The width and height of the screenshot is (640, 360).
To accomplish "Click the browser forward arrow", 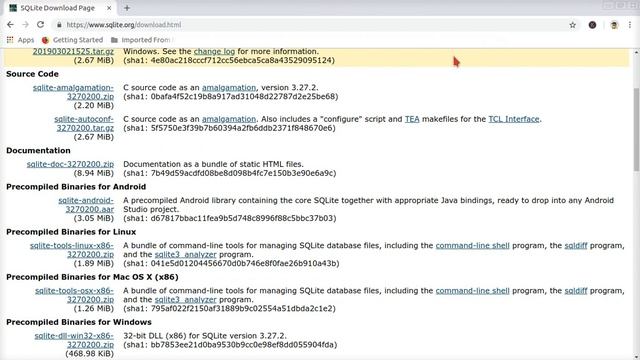I will click(x=25, y=24).
